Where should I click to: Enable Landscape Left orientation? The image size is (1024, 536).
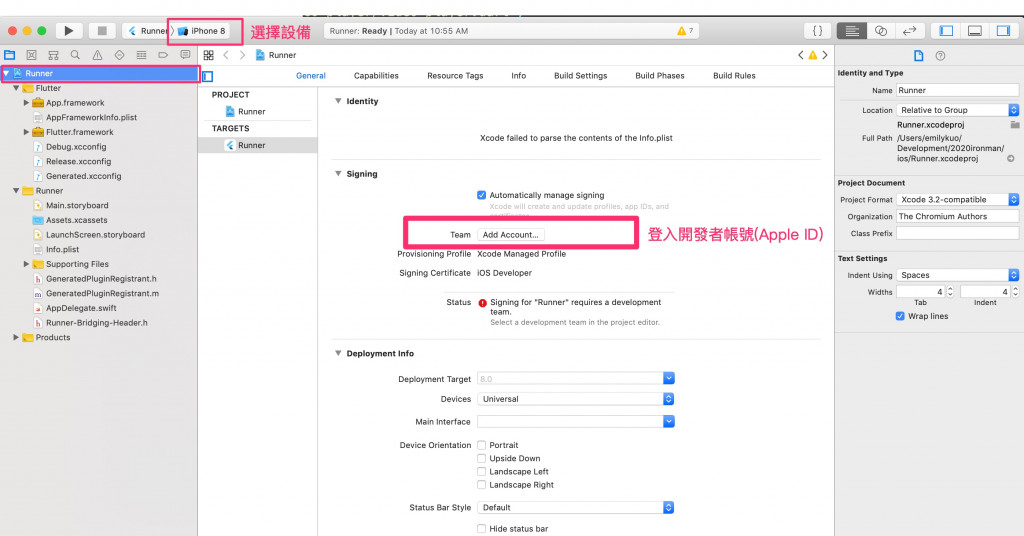point(481,471)
